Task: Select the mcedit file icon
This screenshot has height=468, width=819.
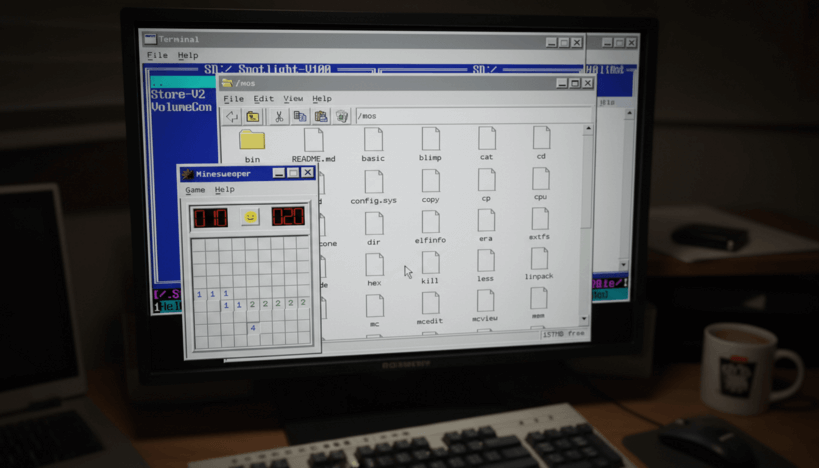Action: (x=430, y=302)
